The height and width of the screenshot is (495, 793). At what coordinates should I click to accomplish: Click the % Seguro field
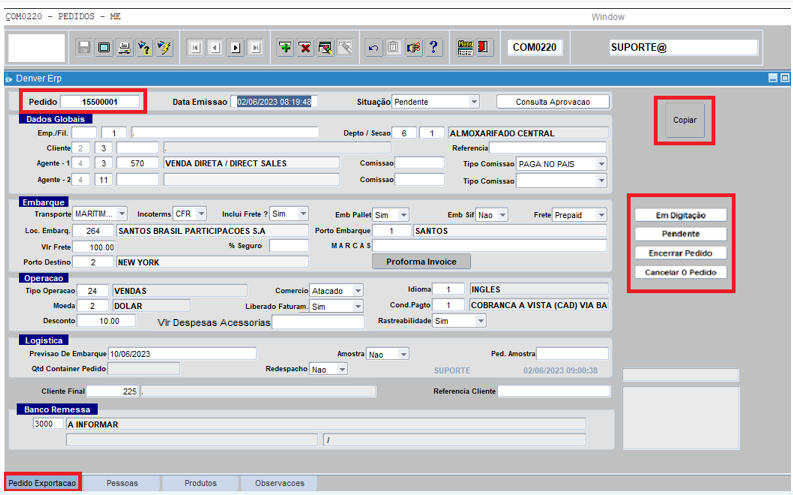[289, 246]
